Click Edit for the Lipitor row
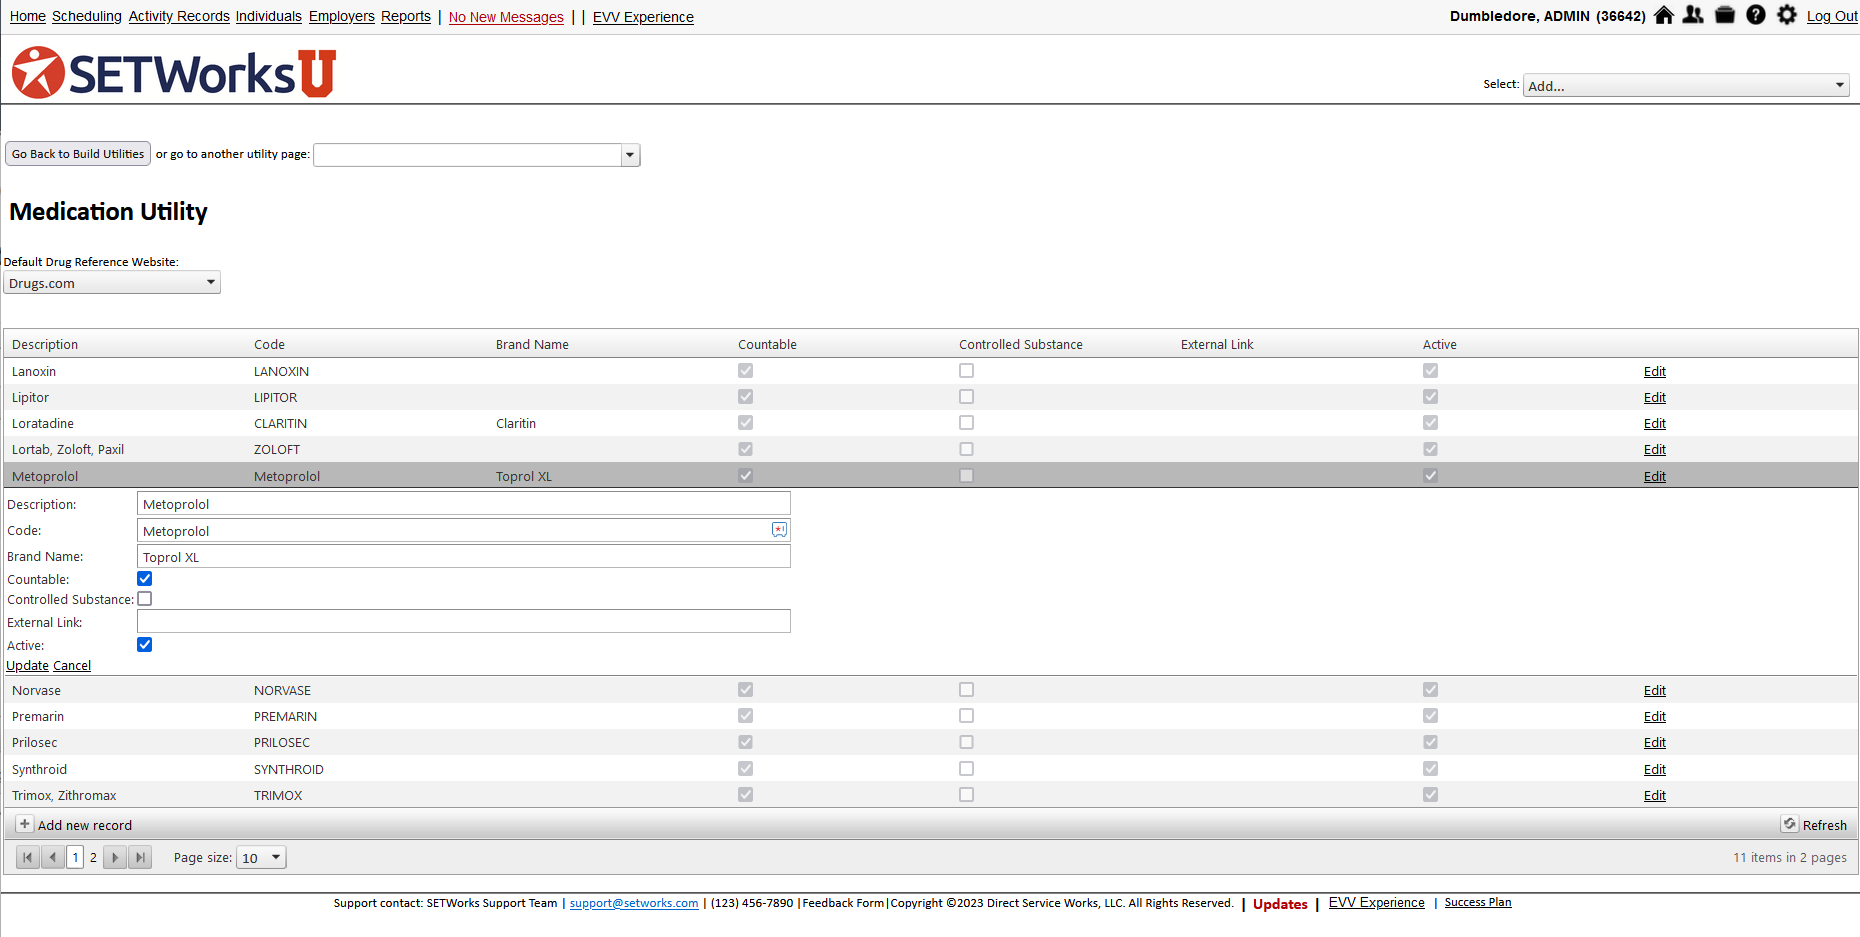The width and height of the screenshot is (1860, 937). 1655,398
